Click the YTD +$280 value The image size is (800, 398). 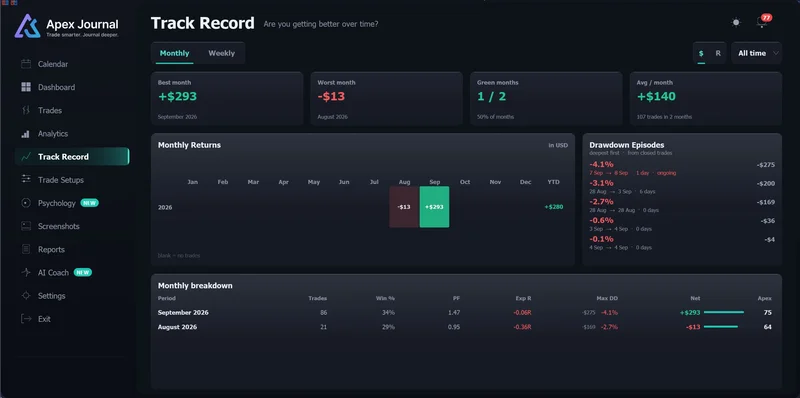(x=554, y=207)
